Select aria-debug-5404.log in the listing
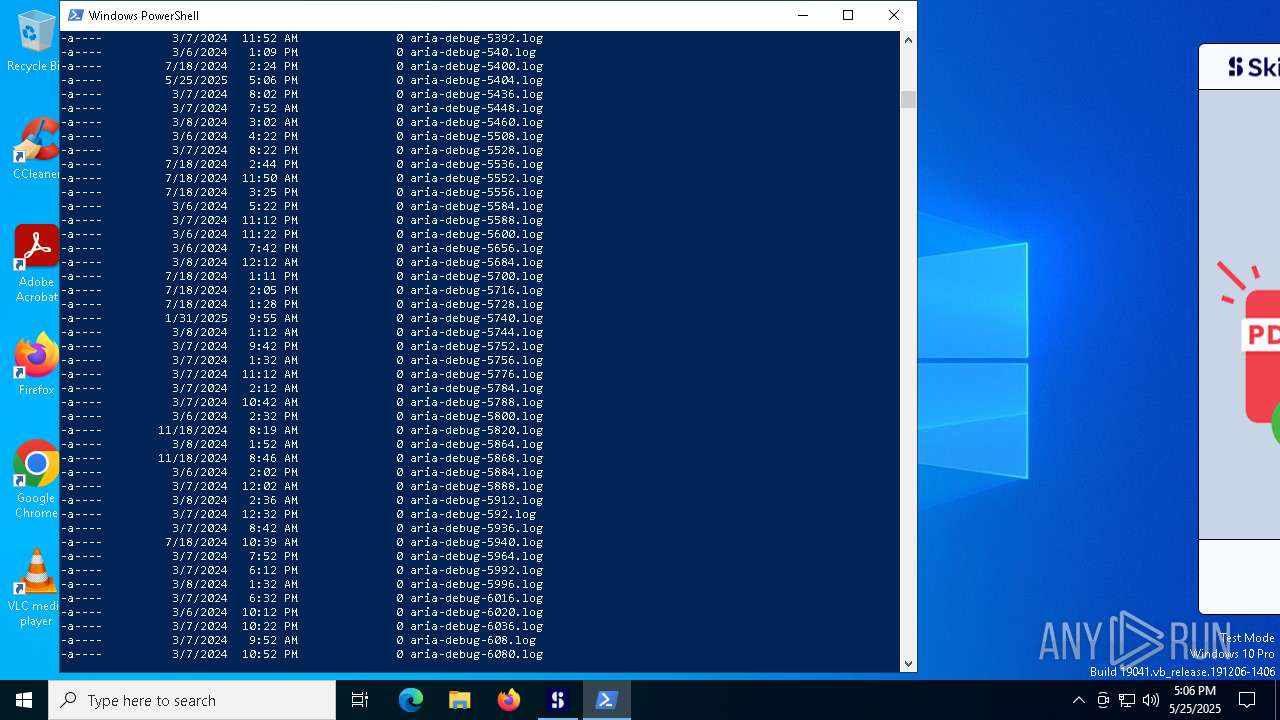Image resolution: width=1280 pixels, height=720 pixels. click(476, 80)
